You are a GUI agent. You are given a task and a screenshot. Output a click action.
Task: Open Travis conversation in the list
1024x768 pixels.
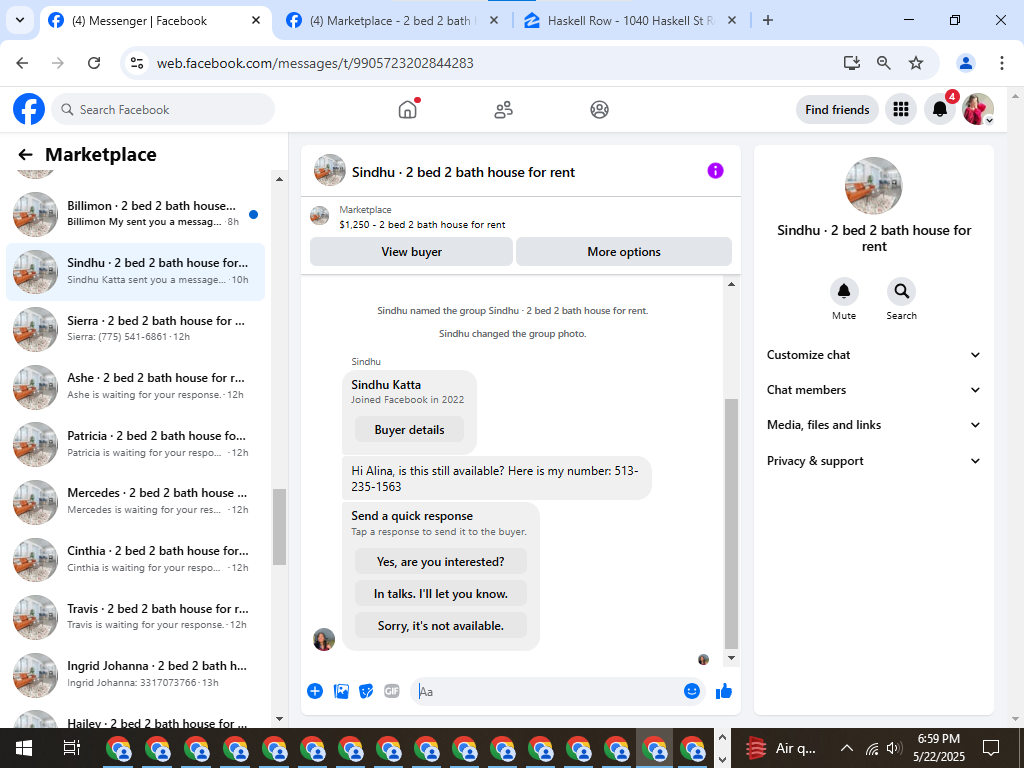click(x=136, y=616)
